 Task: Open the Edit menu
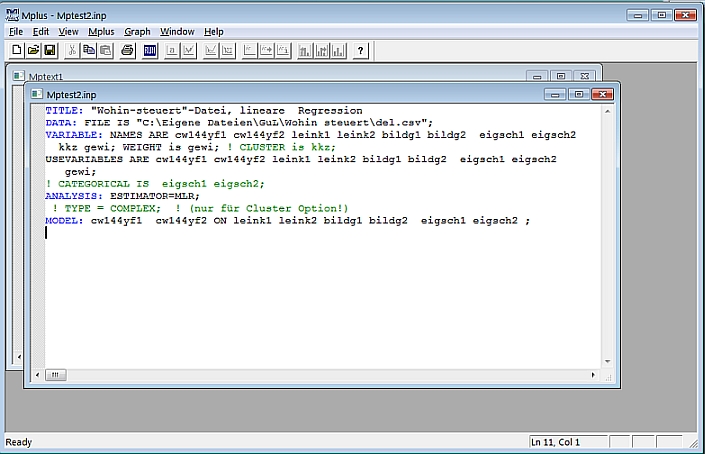40,31
